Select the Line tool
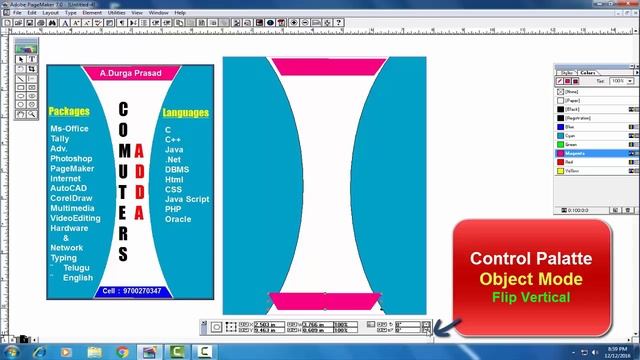This screenshot has height=360, width=640. [21, 78]
